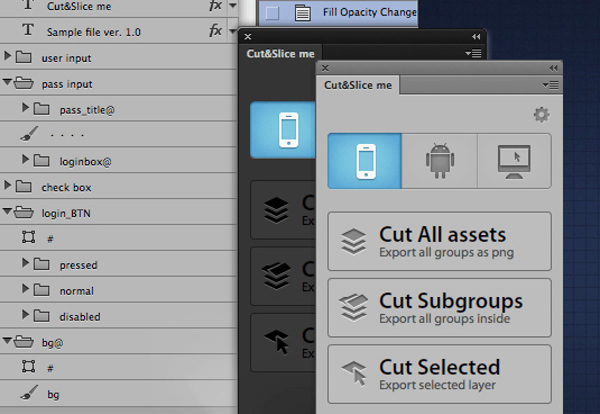Open settings gear in light Cut&Slice panel
The height and width of the screenshot is (414, 600).
(x=541, y=114)
